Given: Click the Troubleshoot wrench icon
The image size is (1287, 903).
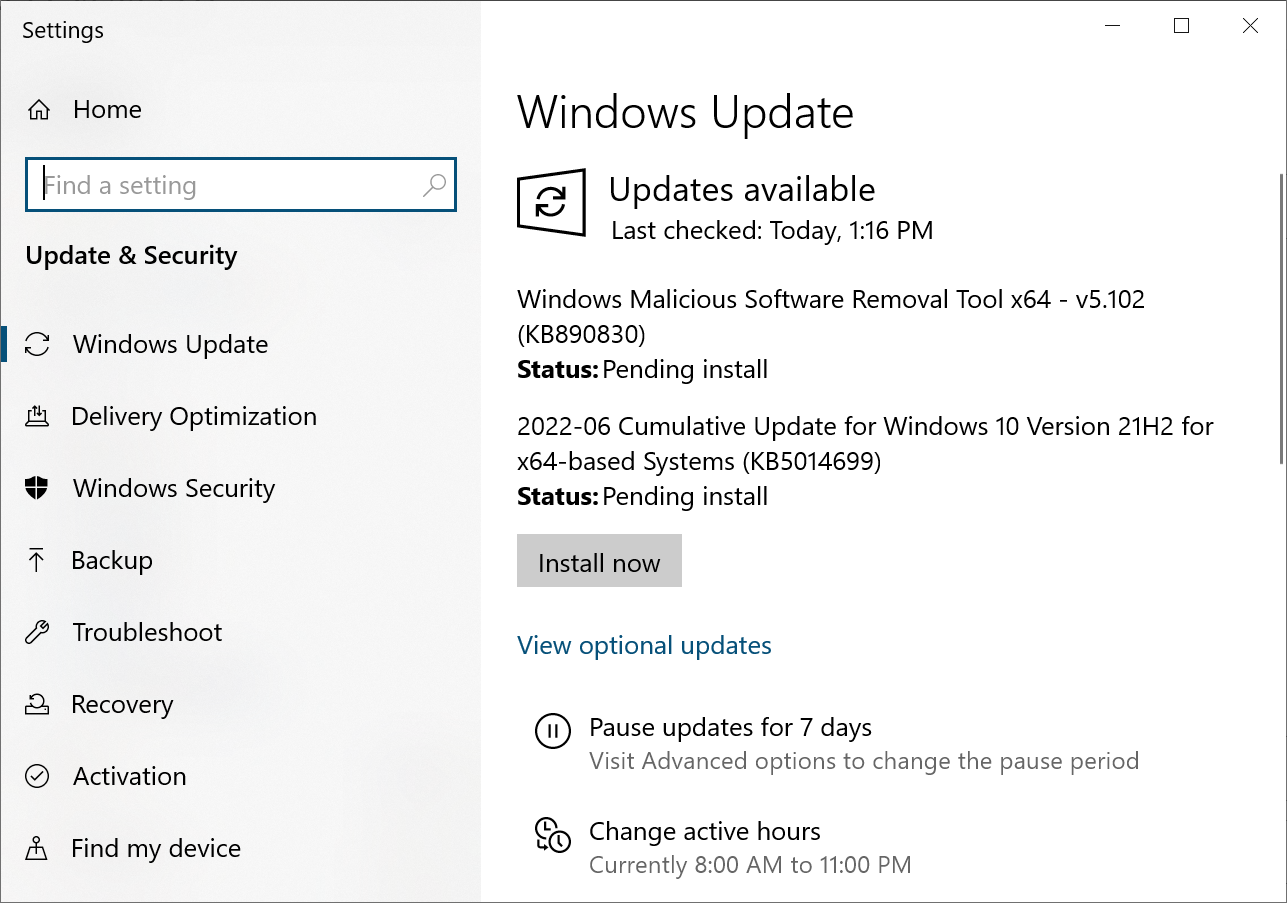Looking at the screenshot, I should (37, 632).
